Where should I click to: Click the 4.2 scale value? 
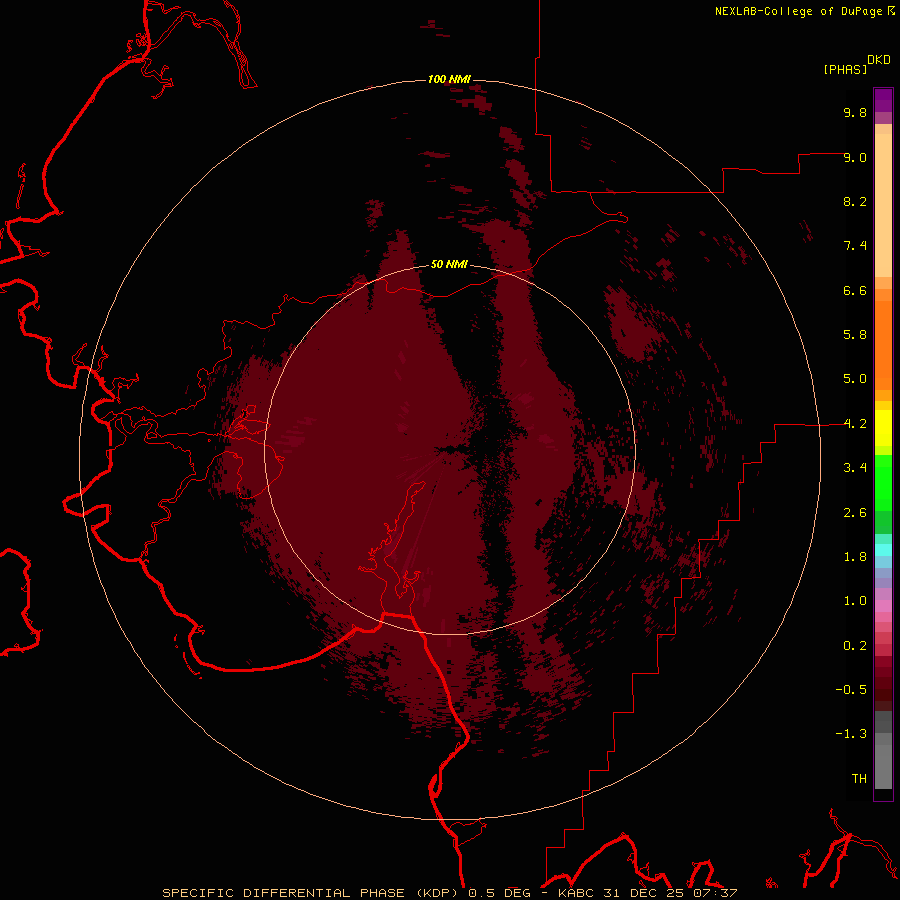(855, 424)
